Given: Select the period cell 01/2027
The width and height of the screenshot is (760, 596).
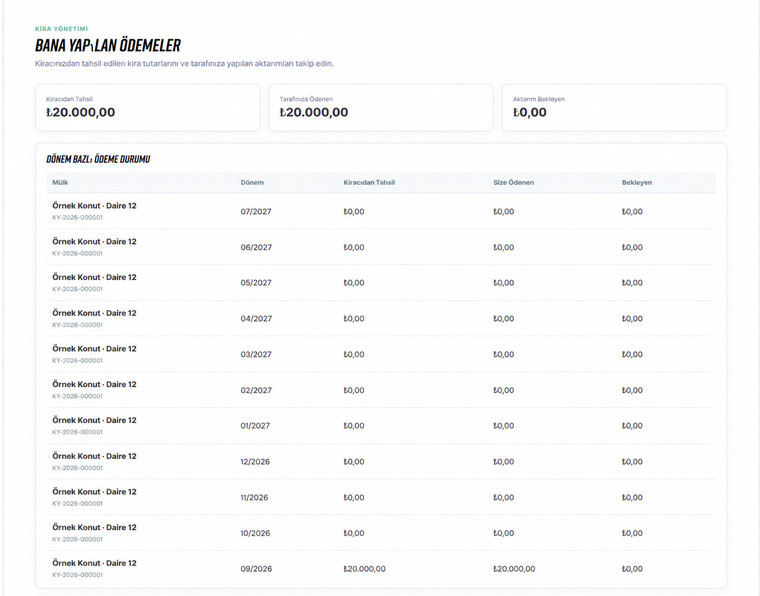Looking at the screenshot, I should click(255, 426).
